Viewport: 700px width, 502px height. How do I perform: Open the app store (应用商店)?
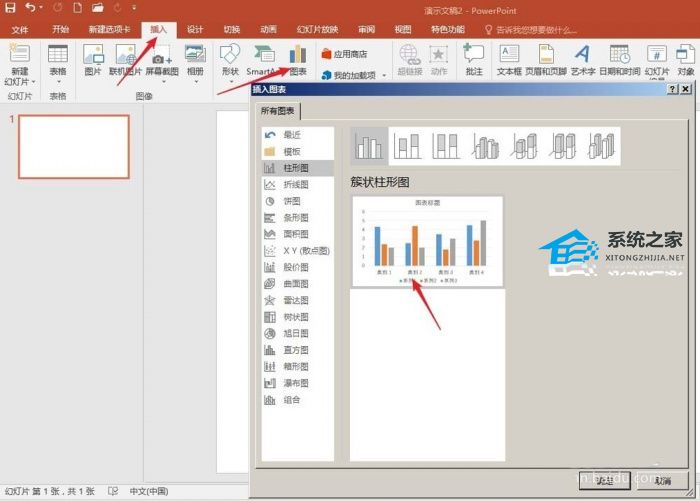tap(344, 54)
